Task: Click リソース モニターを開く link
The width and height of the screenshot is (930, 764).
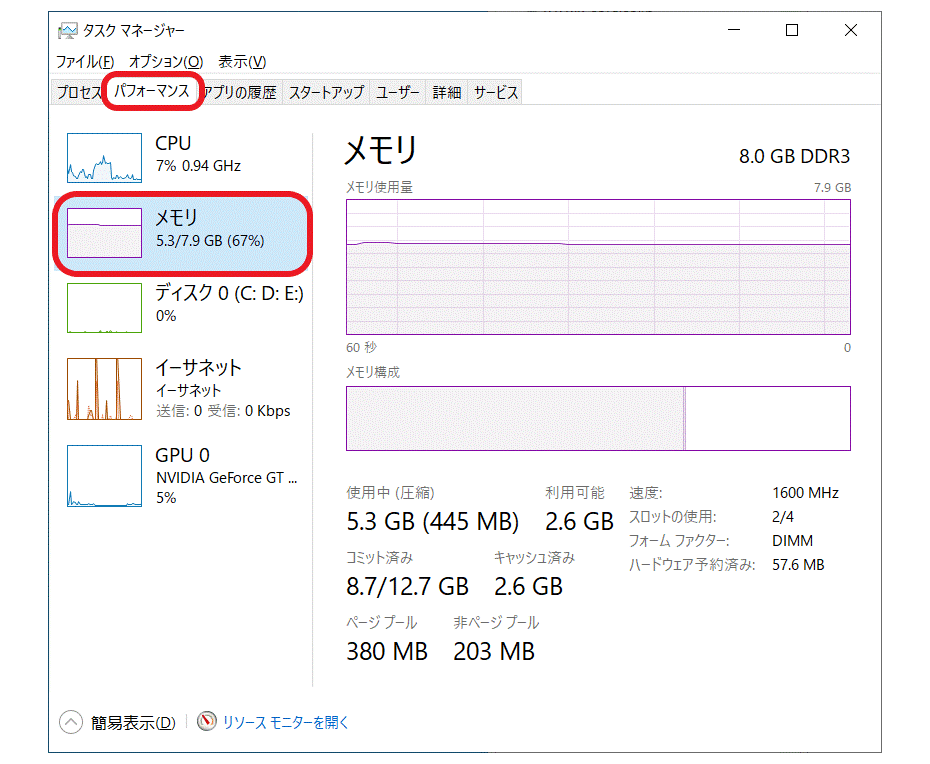Action: click(x=285, y=722)
